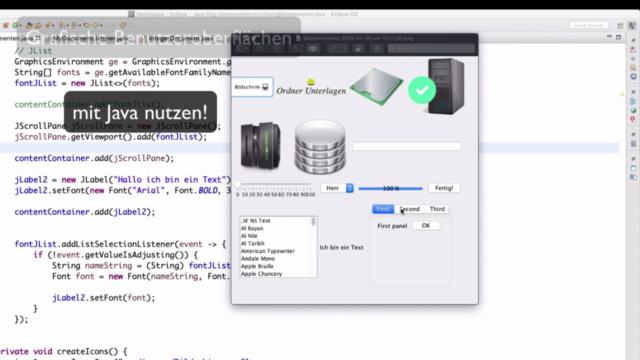This screenshot has width=640, height=360.
Task: Click the markup dropdown arrow in Preview
Action: point(345,49)
